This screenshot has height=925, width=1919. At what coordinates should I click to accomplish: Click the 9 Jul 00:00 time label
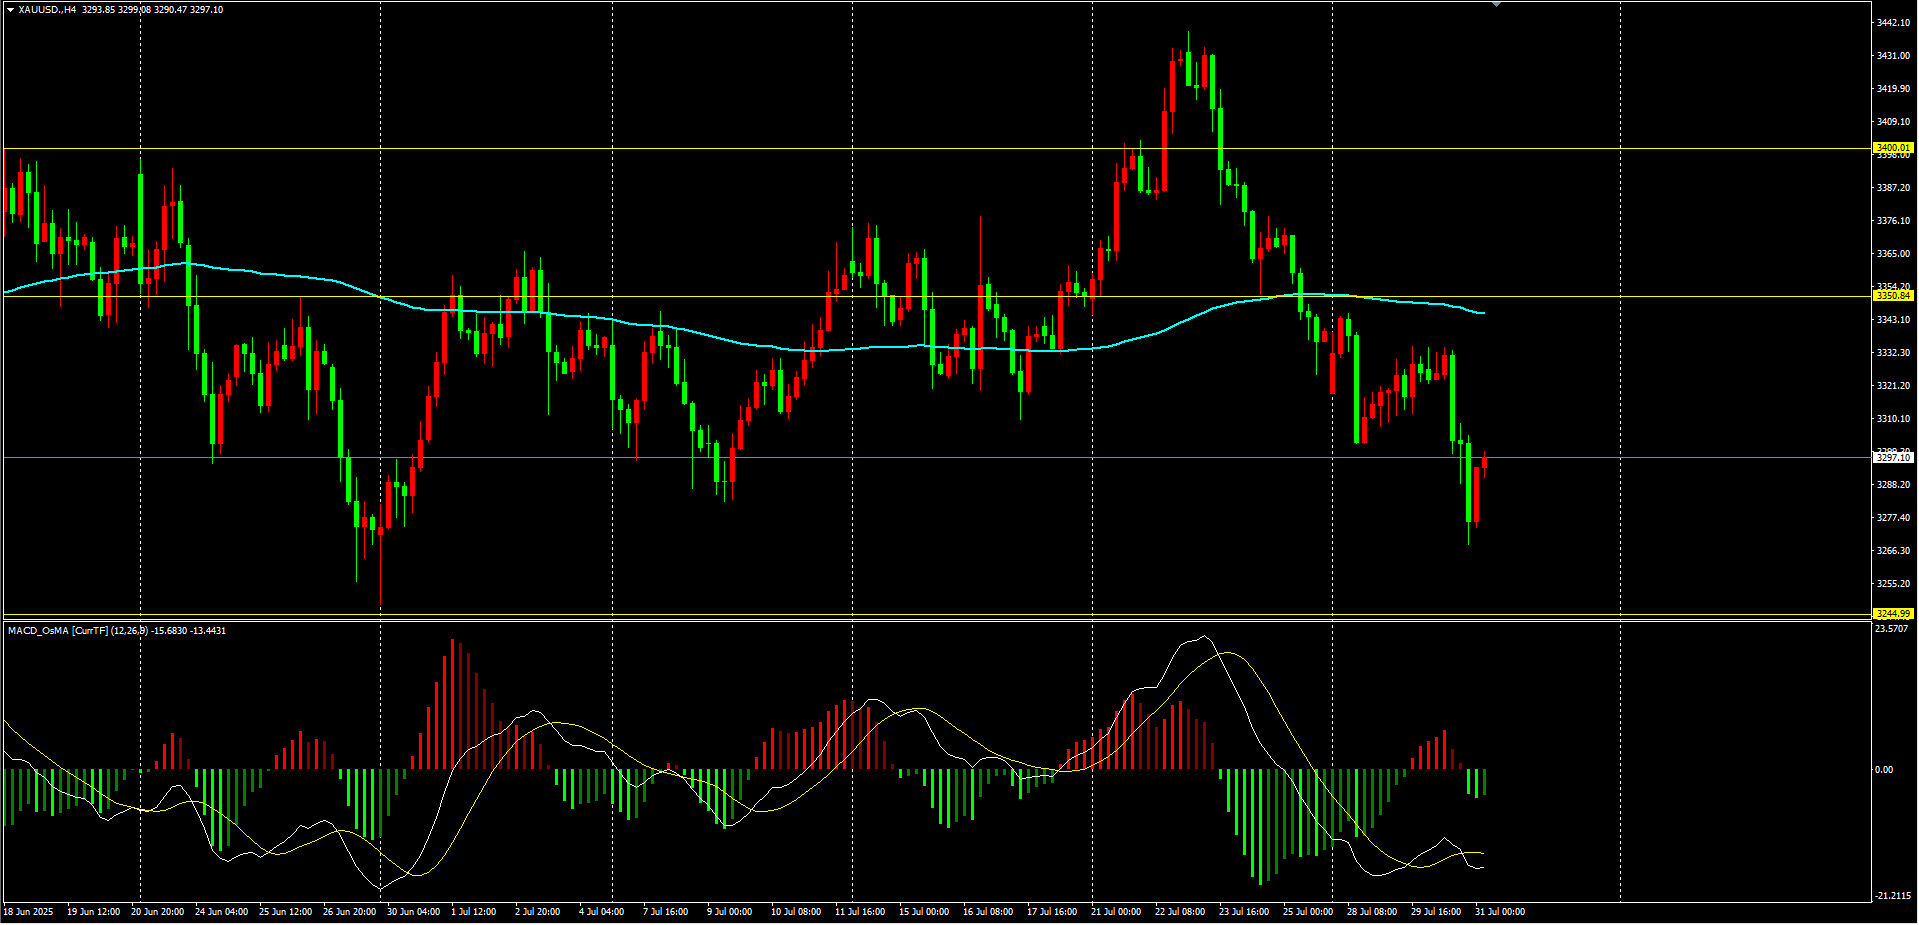pos(729,912)
